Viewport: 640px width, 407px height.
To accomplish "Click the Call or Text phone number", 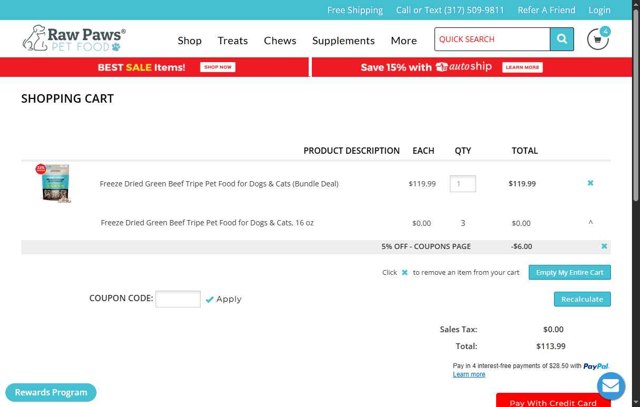I will pyautogui.click(x=450, y=10).
